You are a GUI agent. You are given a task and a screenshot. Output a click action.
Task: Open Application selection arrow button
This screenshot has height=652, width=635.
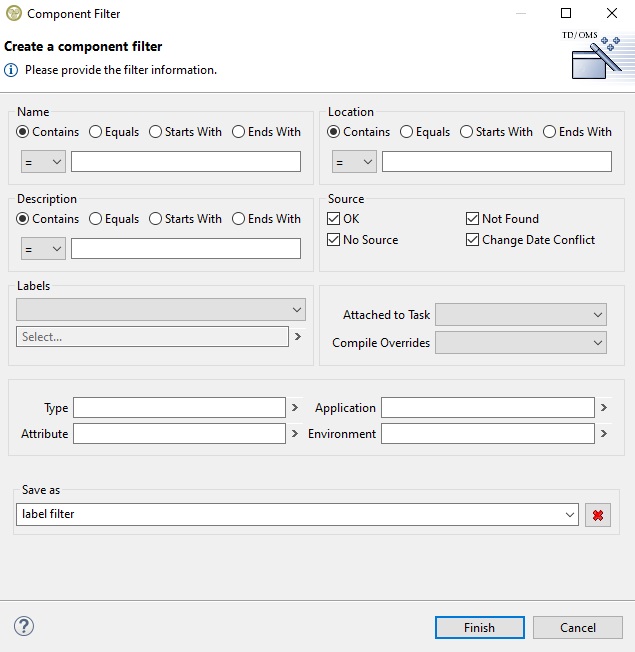pyautogui.click(x=603, y=408)
